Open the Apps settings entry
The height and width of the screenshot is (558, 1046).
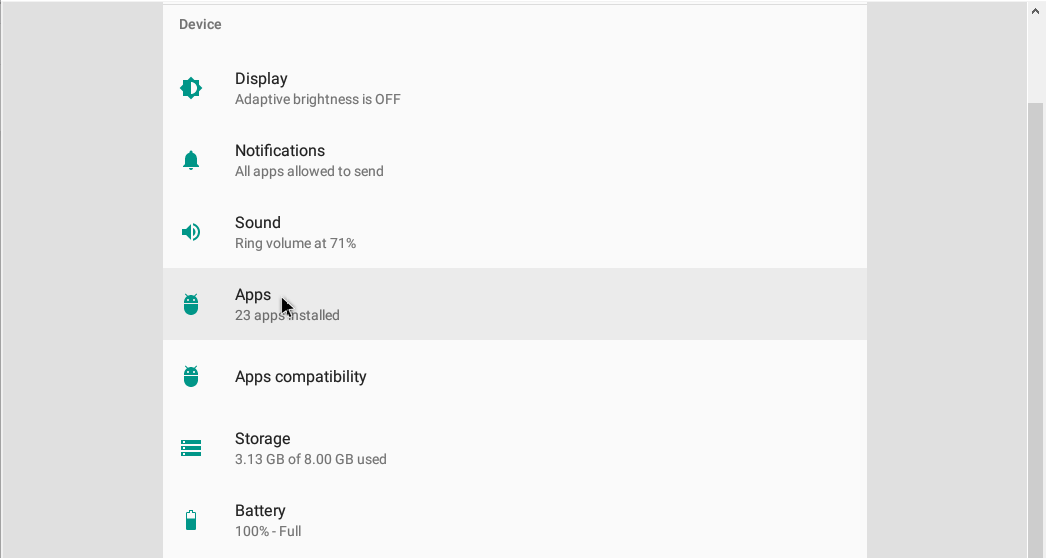pyautogui.click(x=515, y=304)
